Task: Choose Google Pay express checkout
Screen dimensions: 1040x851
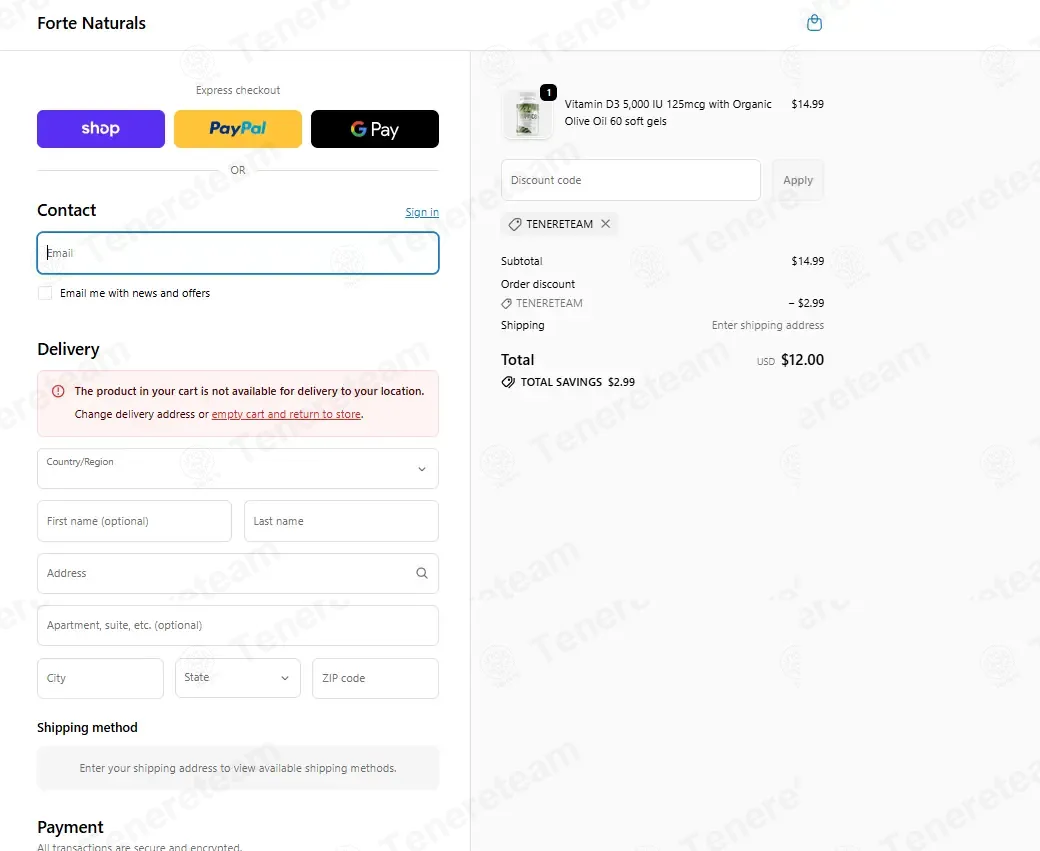Action: point(375,129)
